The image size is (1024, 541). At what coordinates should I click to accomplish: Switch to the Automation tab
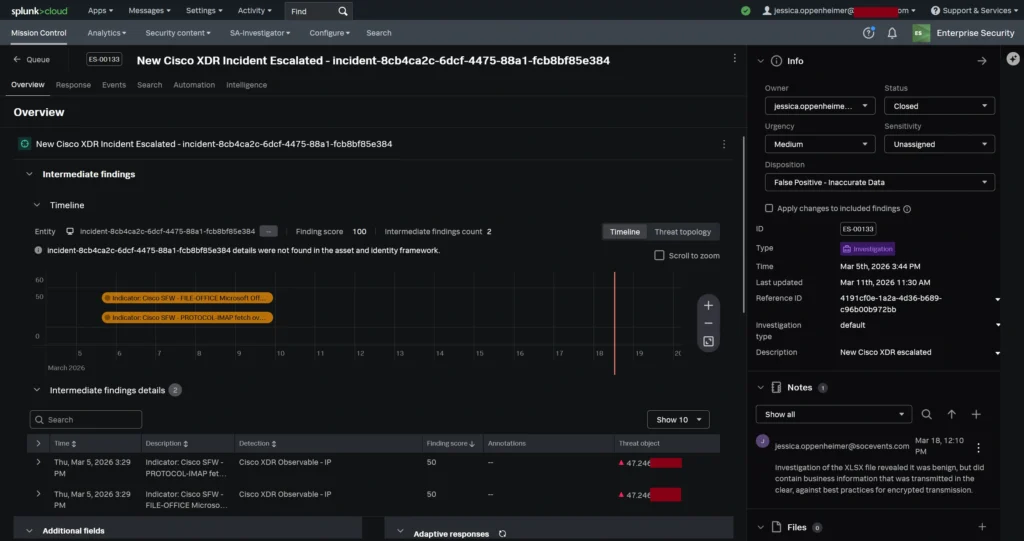(x=194, y=85)
